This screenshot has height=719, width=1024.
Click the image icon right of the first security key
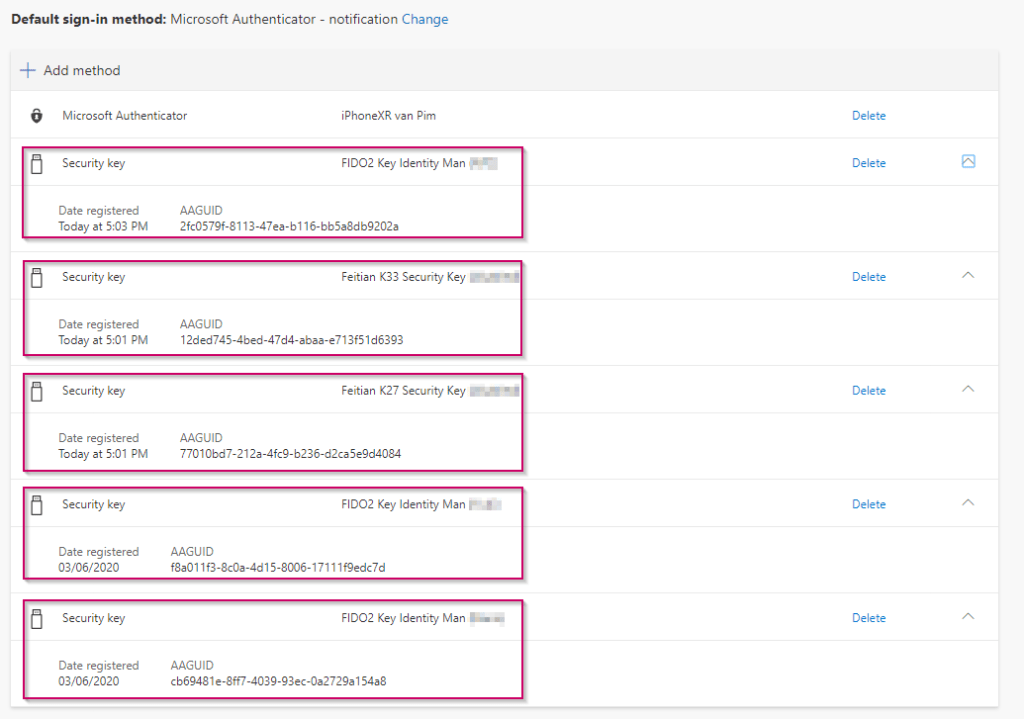coord(967,162)
